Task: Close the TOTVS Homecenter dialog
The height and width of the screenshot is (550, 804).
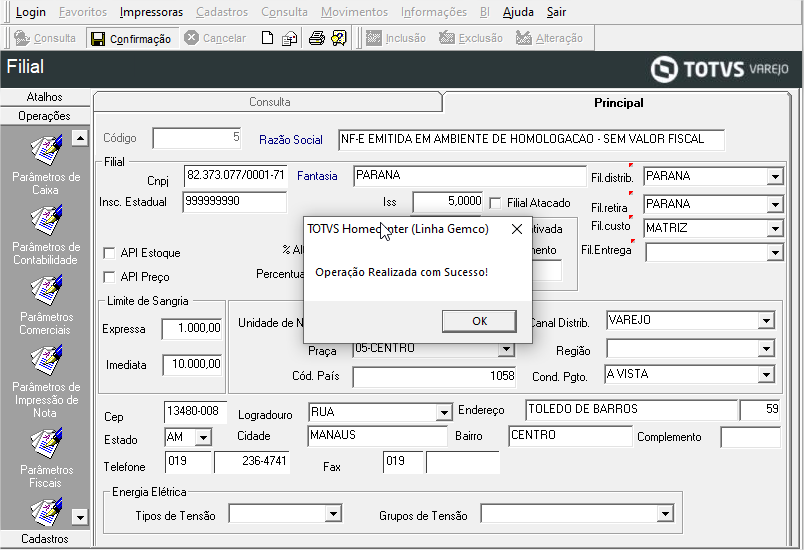Action: pyautogui.click(x=517, y=229)
